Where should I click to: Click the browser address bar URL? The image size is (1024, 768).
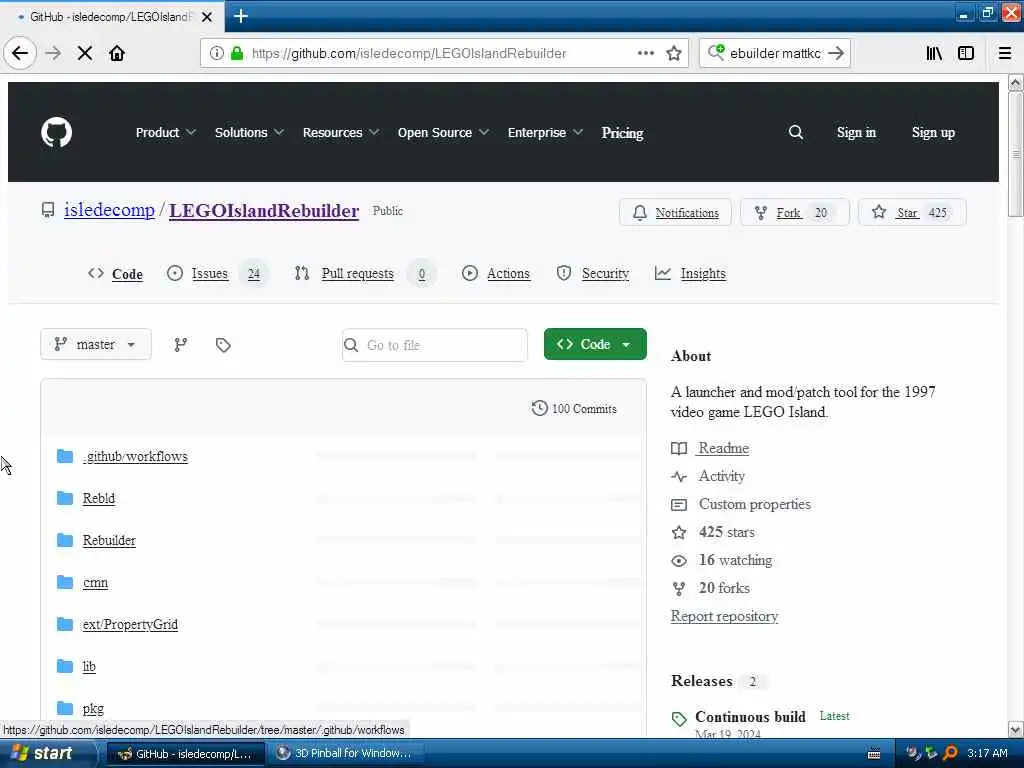(x=409, y=53)
